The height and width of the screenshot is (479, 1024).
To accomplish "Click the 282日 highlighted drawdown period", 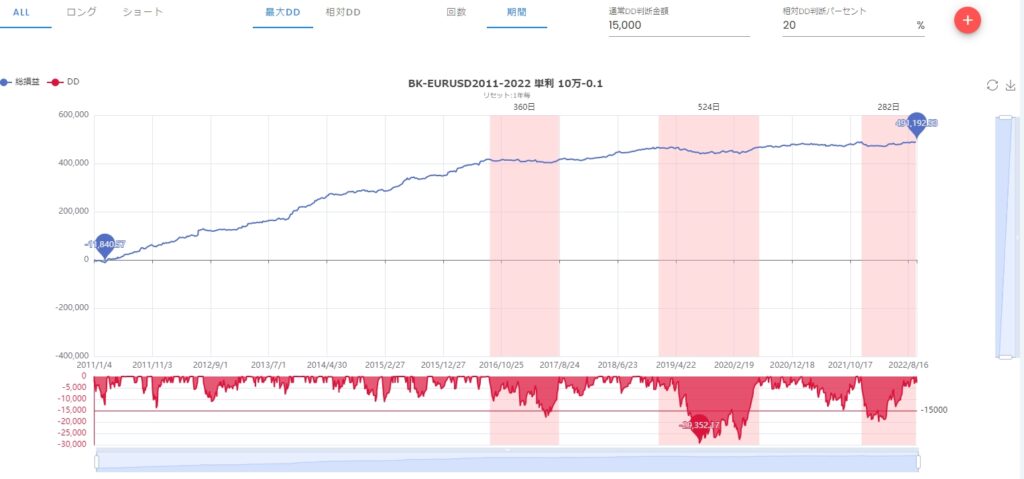I will tap(889, 237).
